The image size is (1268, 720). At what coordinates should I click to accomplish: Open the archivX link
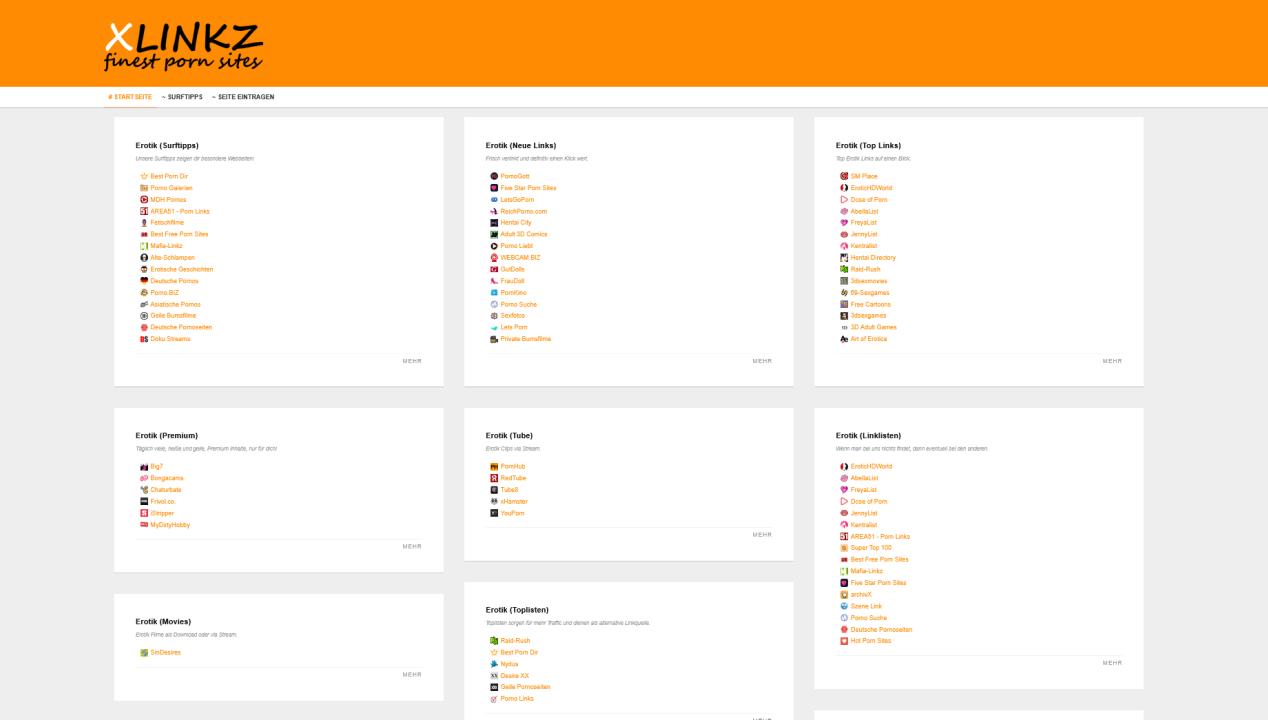click(861, 594)
